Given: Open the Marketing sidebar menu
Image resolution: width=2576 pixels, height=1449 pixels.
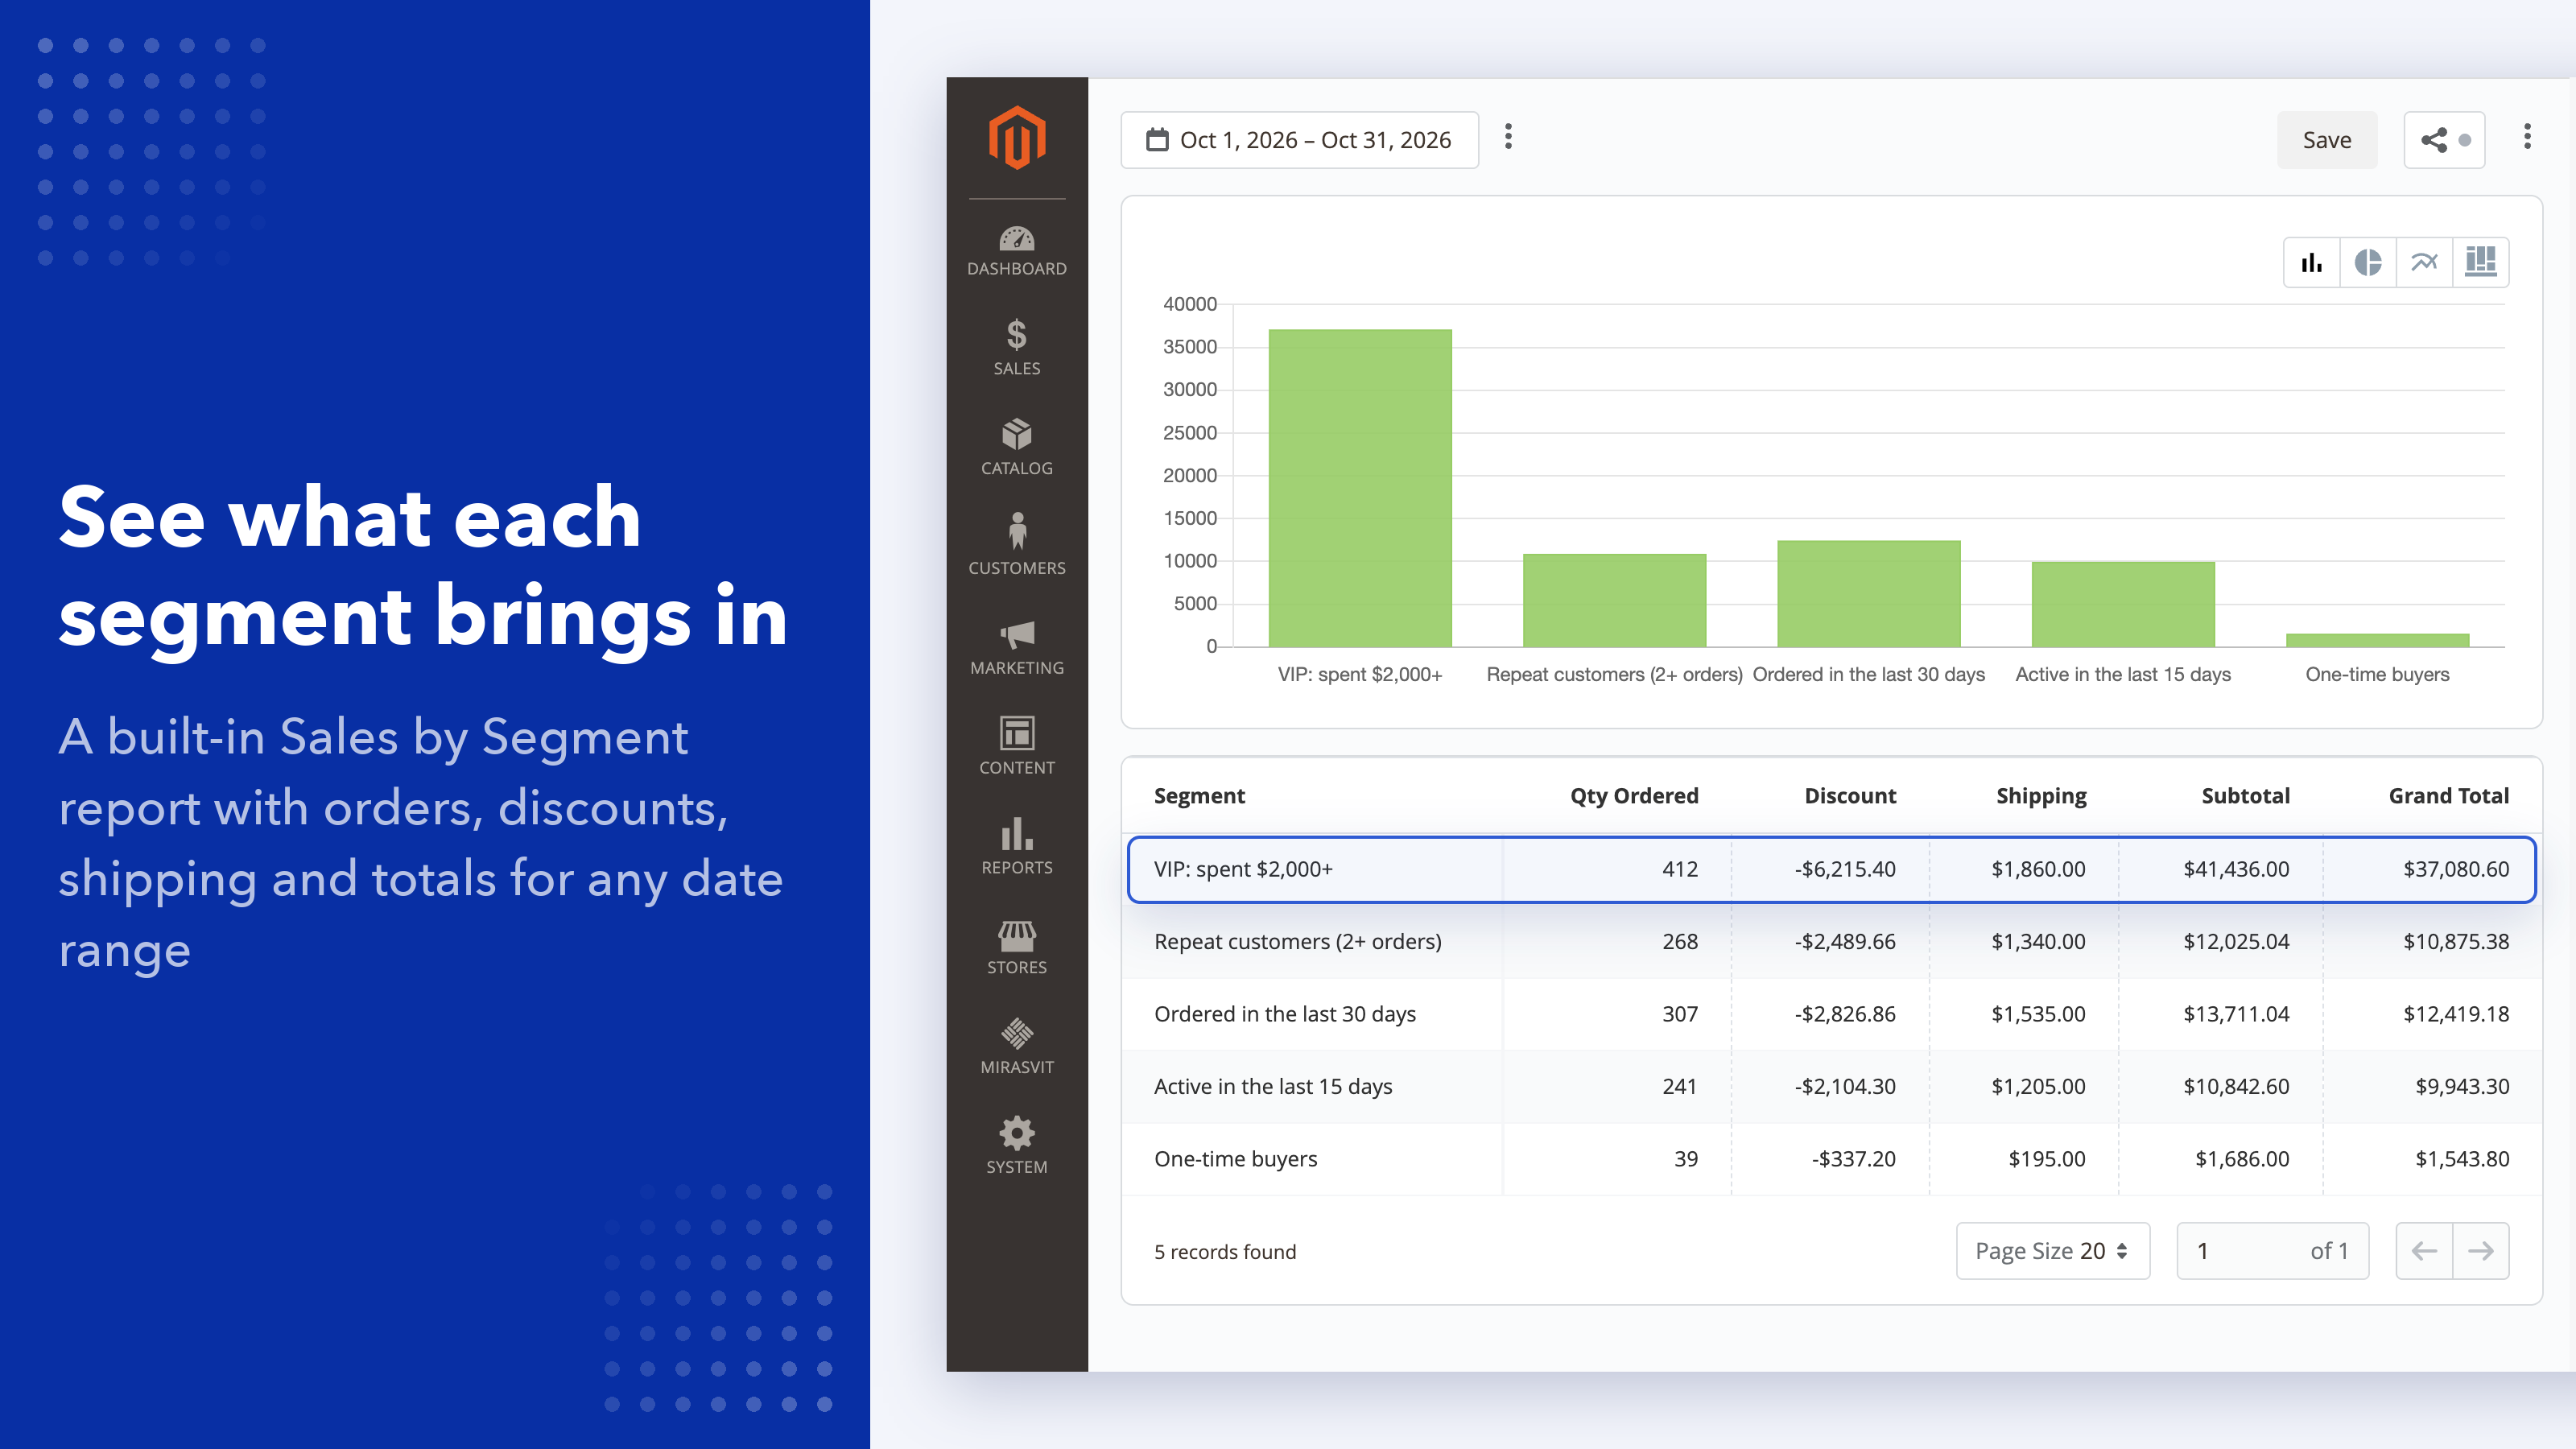Looking at the screenshot, I should (1017, 647).
